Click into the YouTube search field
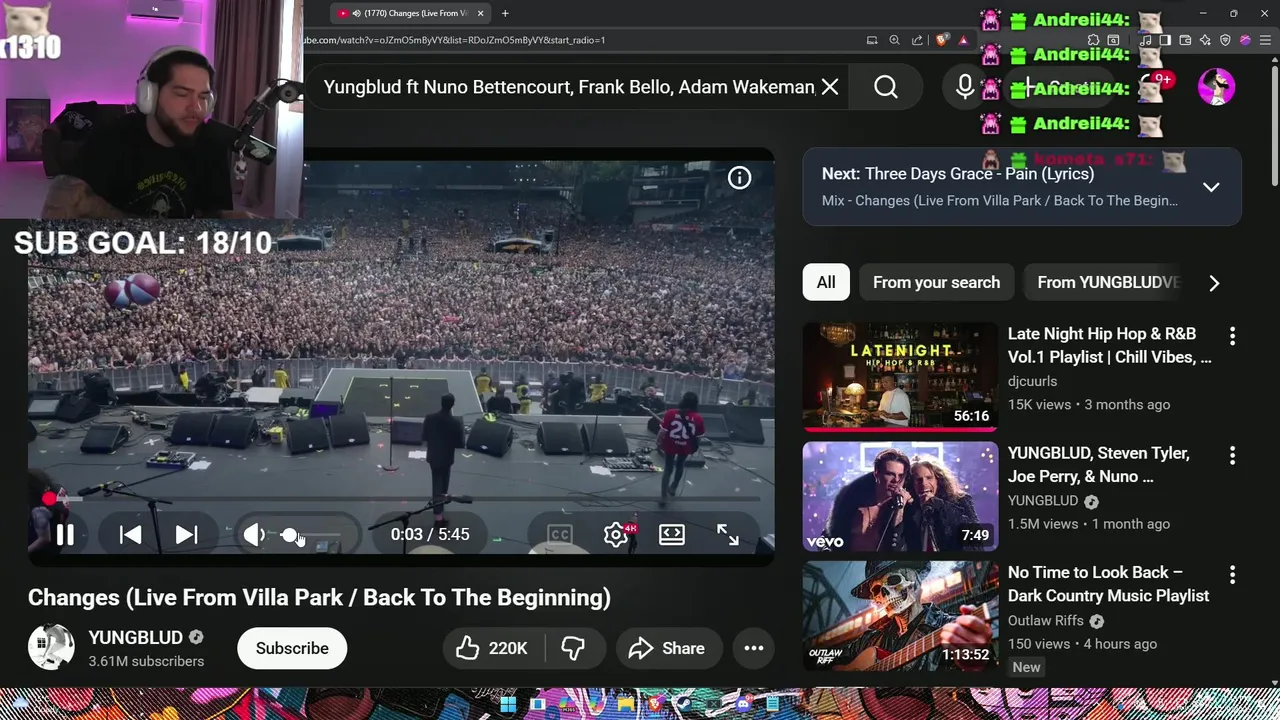Viewport: 1280px width, 720px height. [x=570, y=87]
